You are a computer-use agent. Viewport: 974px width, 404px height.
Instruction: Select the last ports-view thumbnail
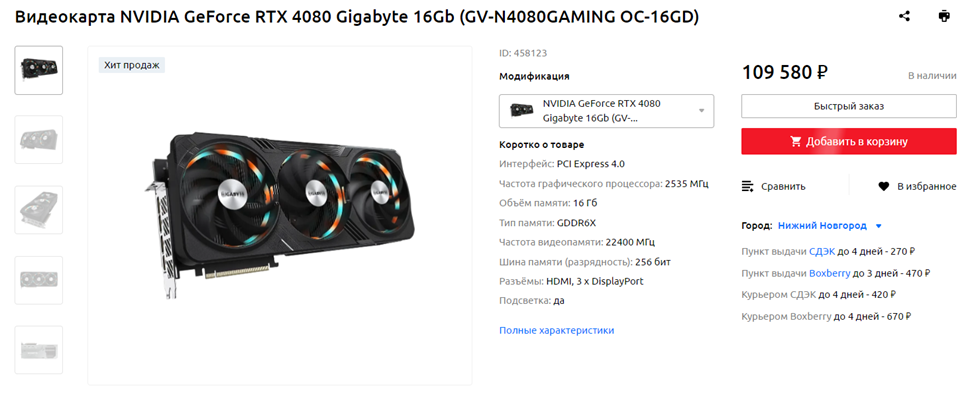pyautogui.click(x=39, y=350)
